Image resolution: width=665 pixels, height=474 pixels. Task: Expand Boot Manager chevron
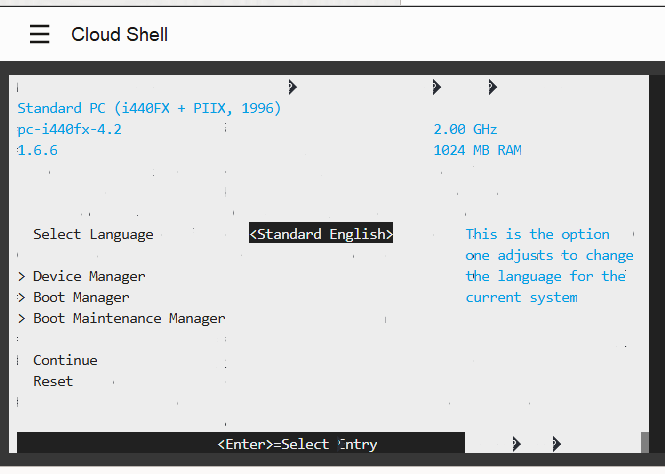[x=22, y=298]
